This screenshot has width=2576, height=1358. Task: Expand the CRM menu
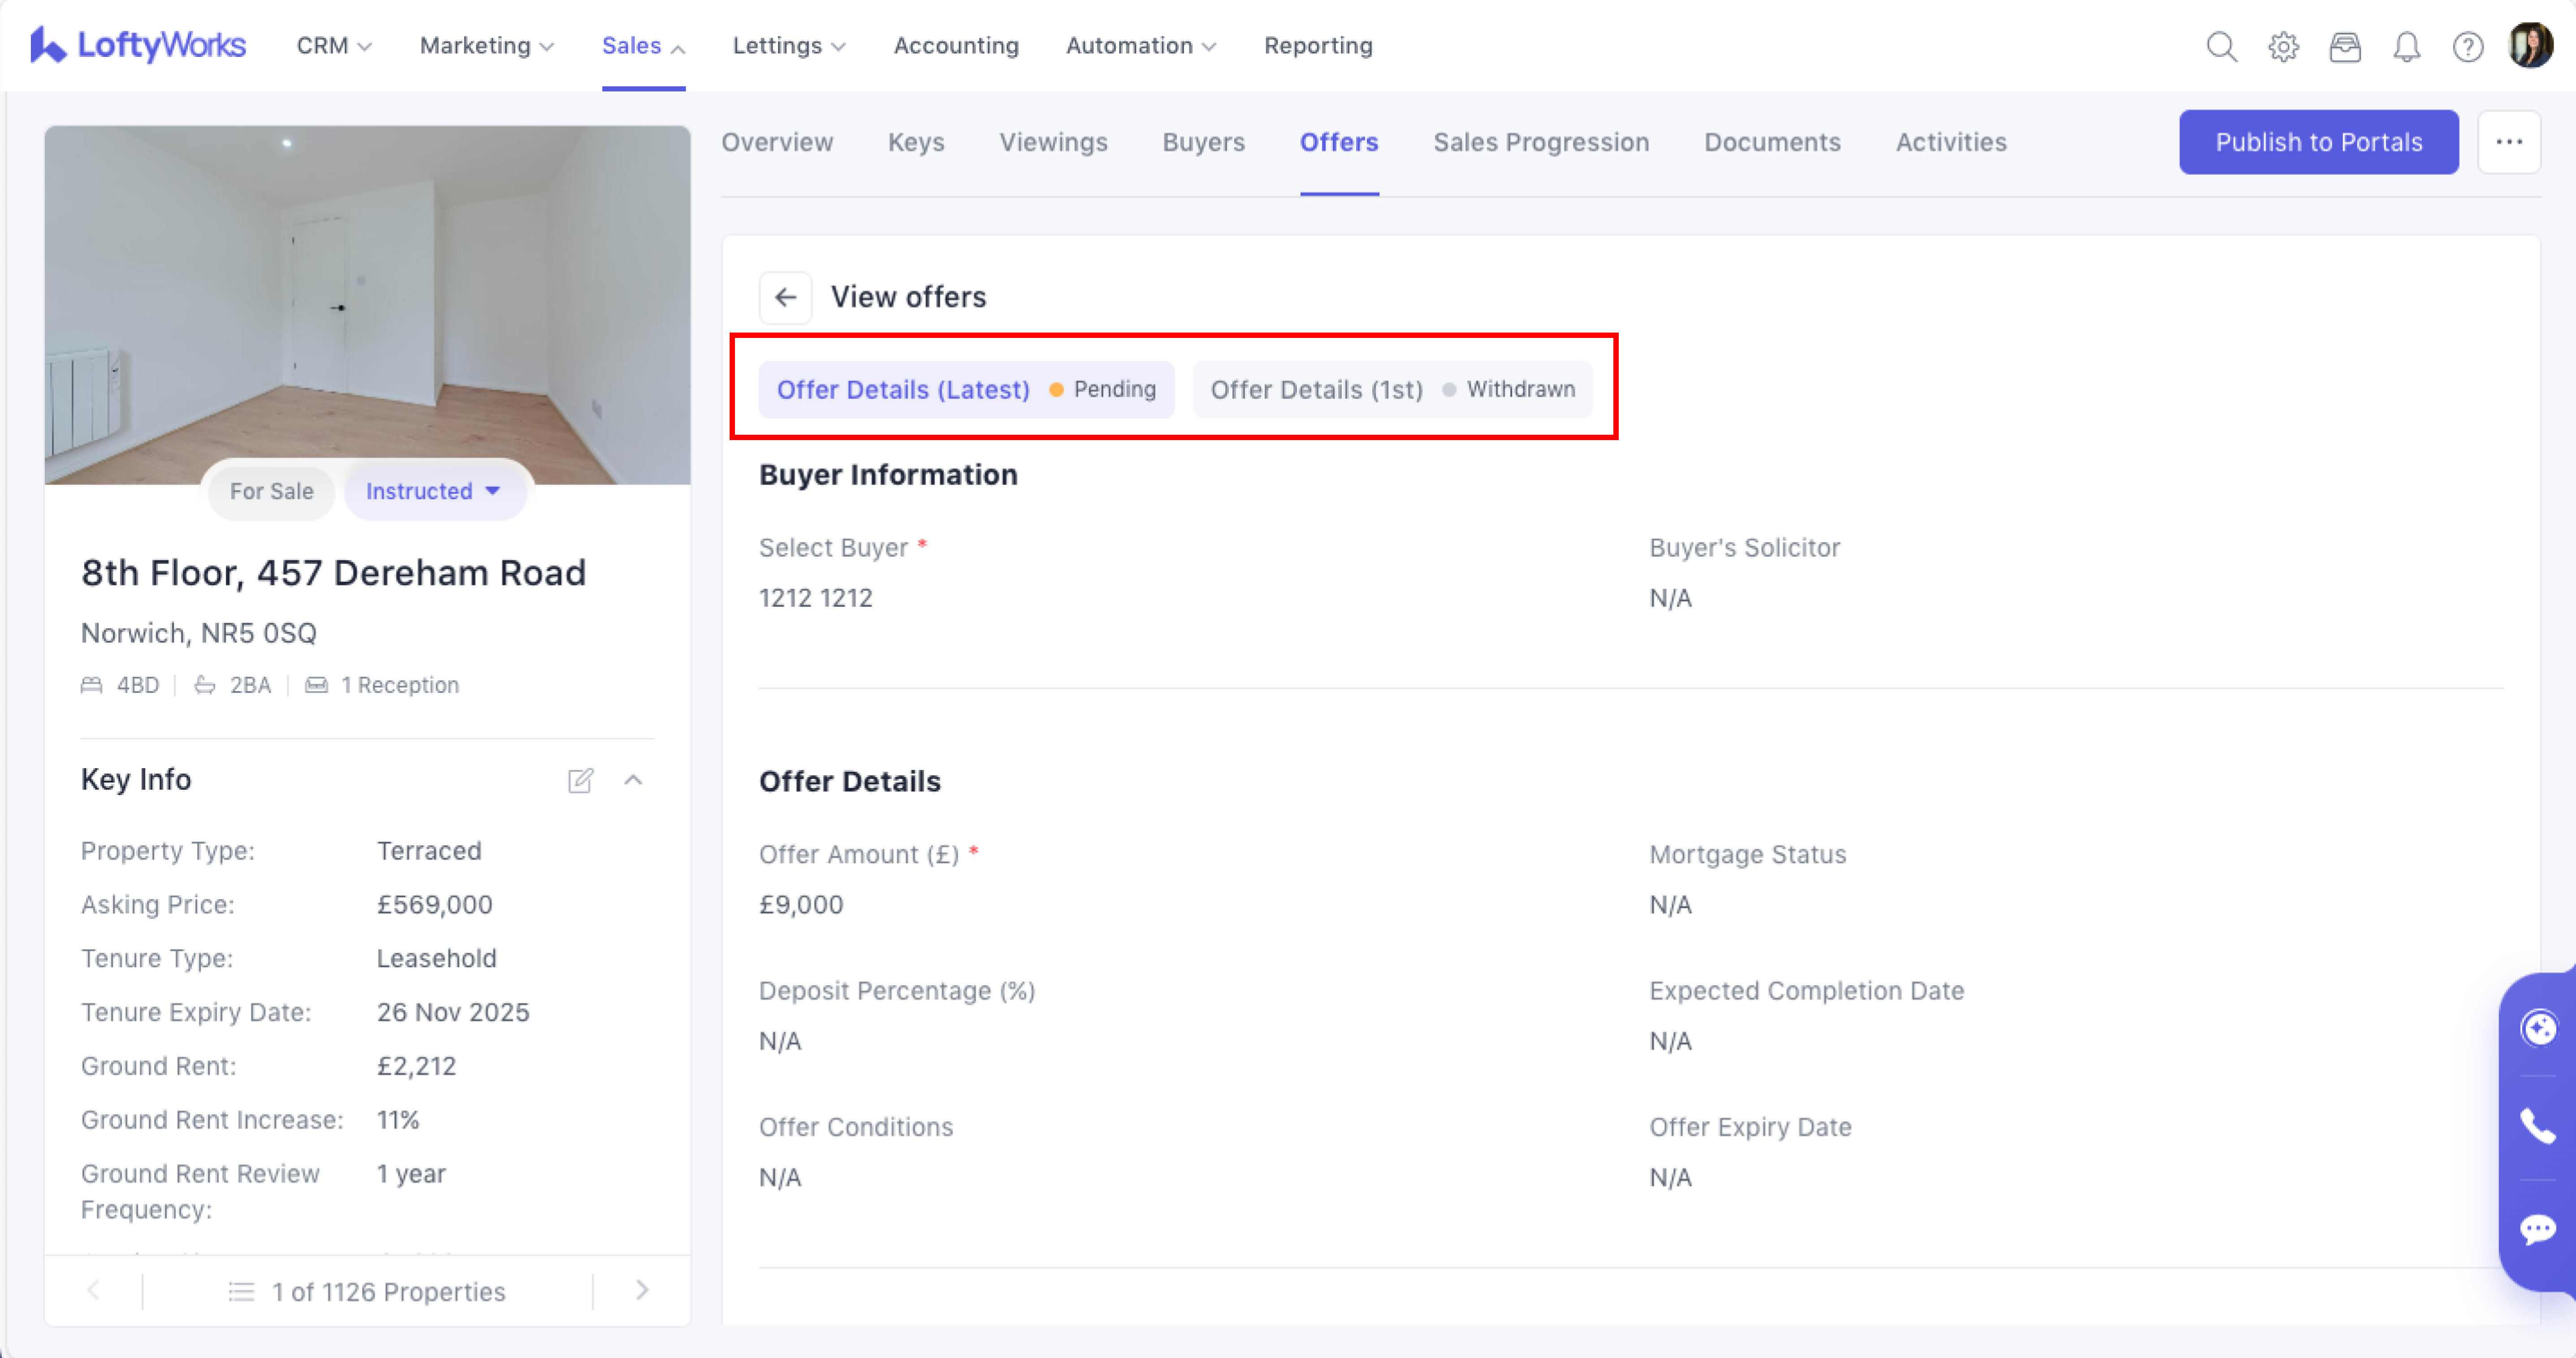[x=333, y=46]
